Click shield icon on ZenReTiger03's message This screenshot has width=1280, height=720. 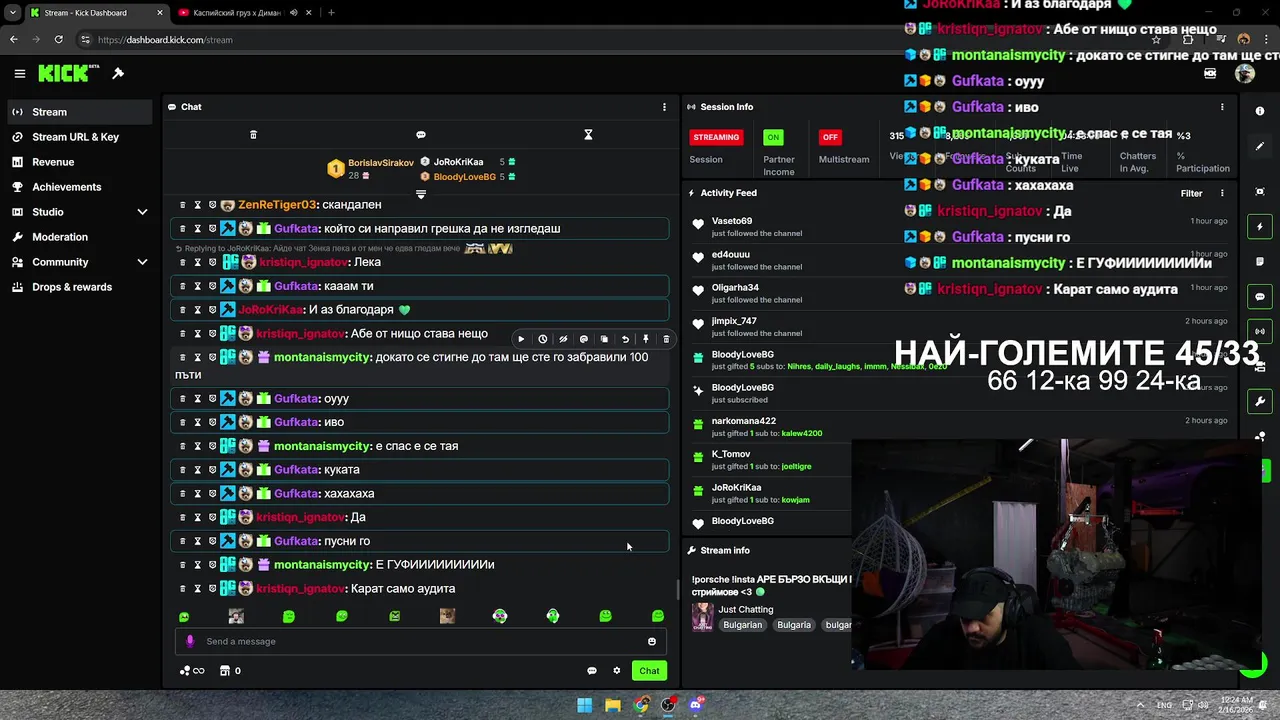click(212, 205)
